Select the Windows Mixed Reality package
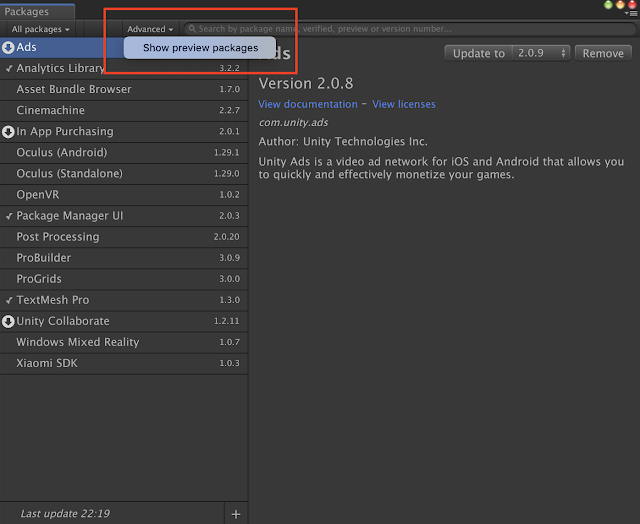This screenshot has height=524, width=640. pos(124,343)
